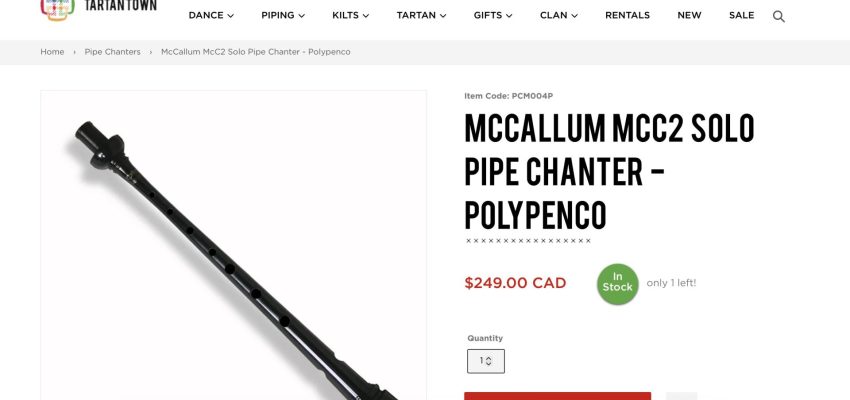Expand the Clan menu chevron
The image size is (850, 400).
[575, 16]
